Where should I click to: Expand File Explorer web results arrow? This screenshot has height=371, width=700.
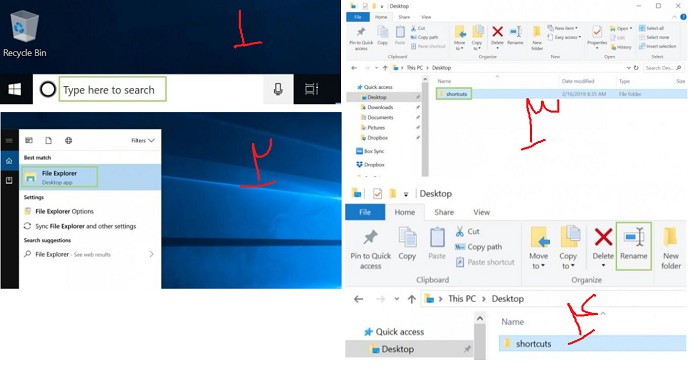151,254
